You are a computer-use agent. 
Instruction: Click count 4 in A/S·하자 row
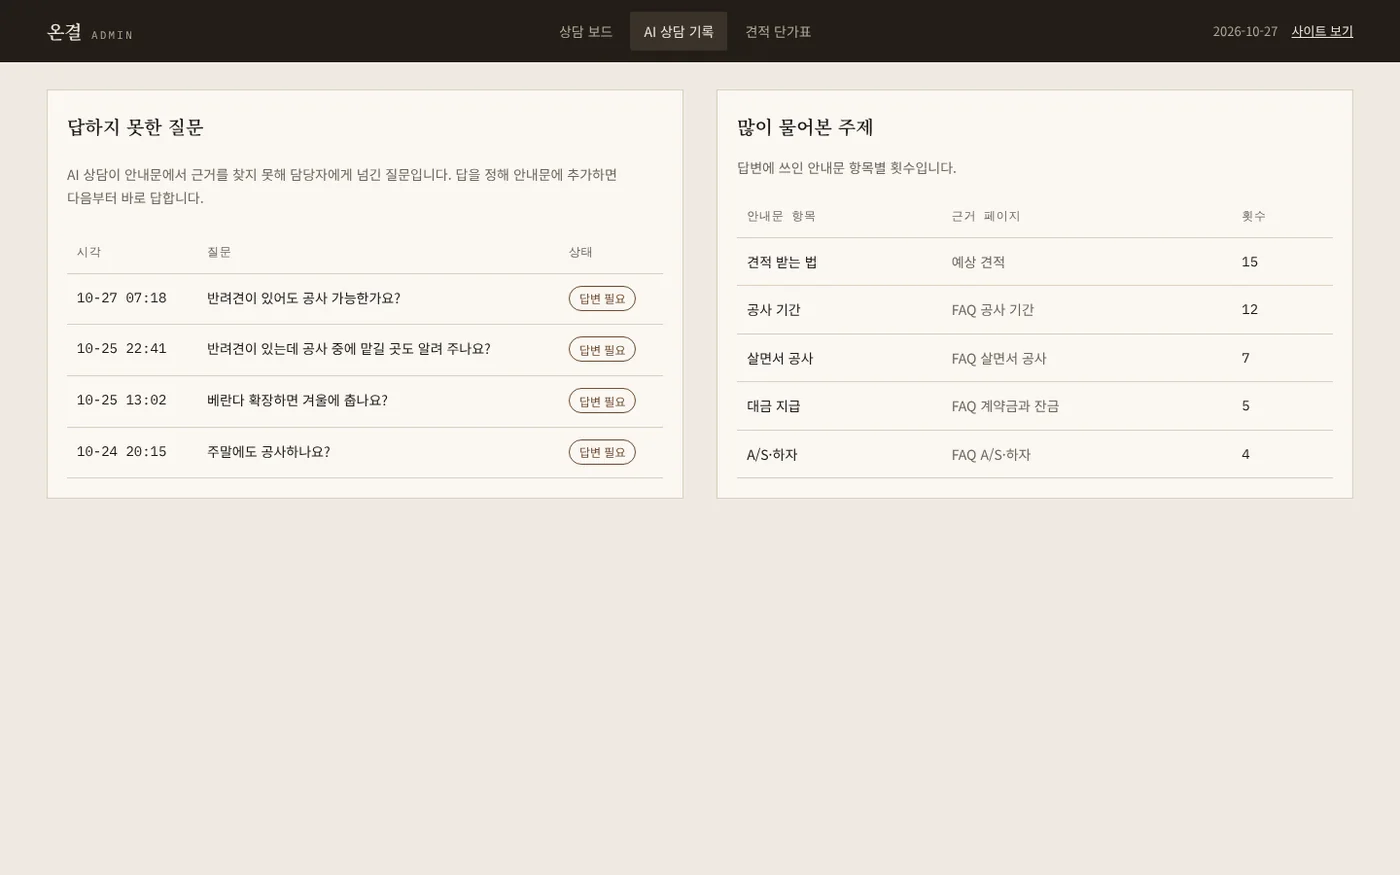[x=1246, y=454]
